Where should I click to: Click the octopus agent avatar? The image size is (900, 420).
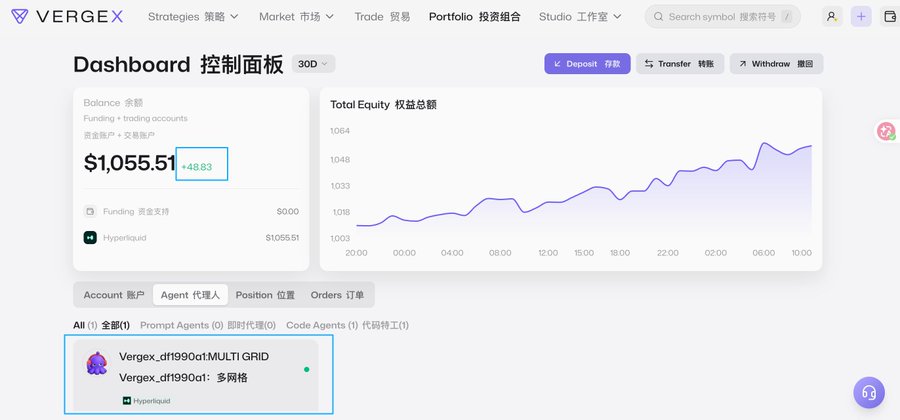96,363
